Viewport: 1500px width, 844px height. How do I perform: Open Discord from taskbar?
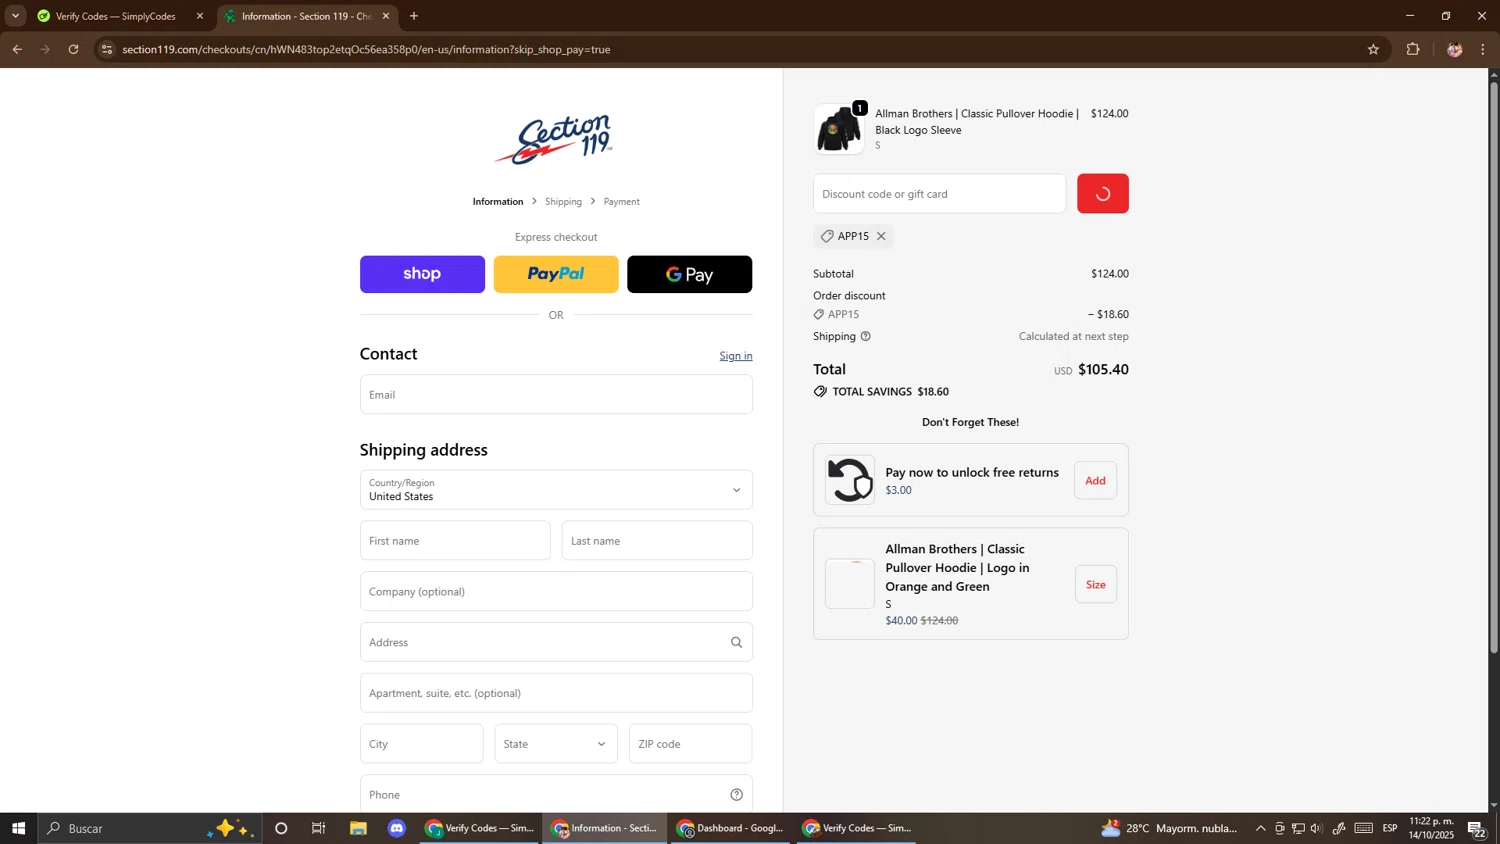coord(397,828)
